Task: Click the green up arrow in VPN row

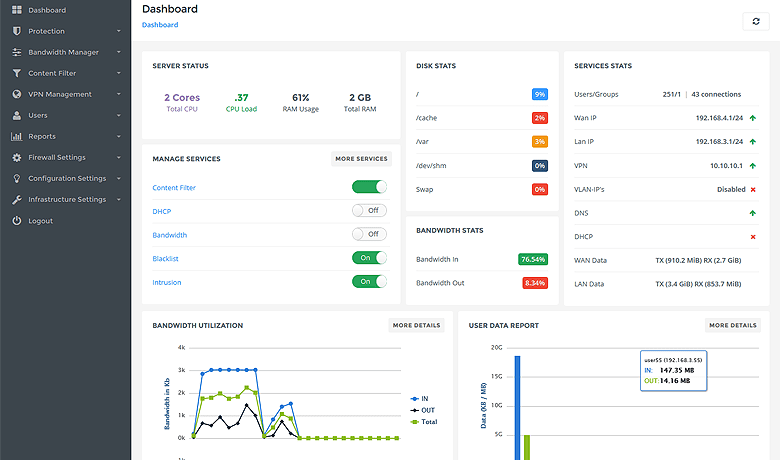Action: click(753, 166)
